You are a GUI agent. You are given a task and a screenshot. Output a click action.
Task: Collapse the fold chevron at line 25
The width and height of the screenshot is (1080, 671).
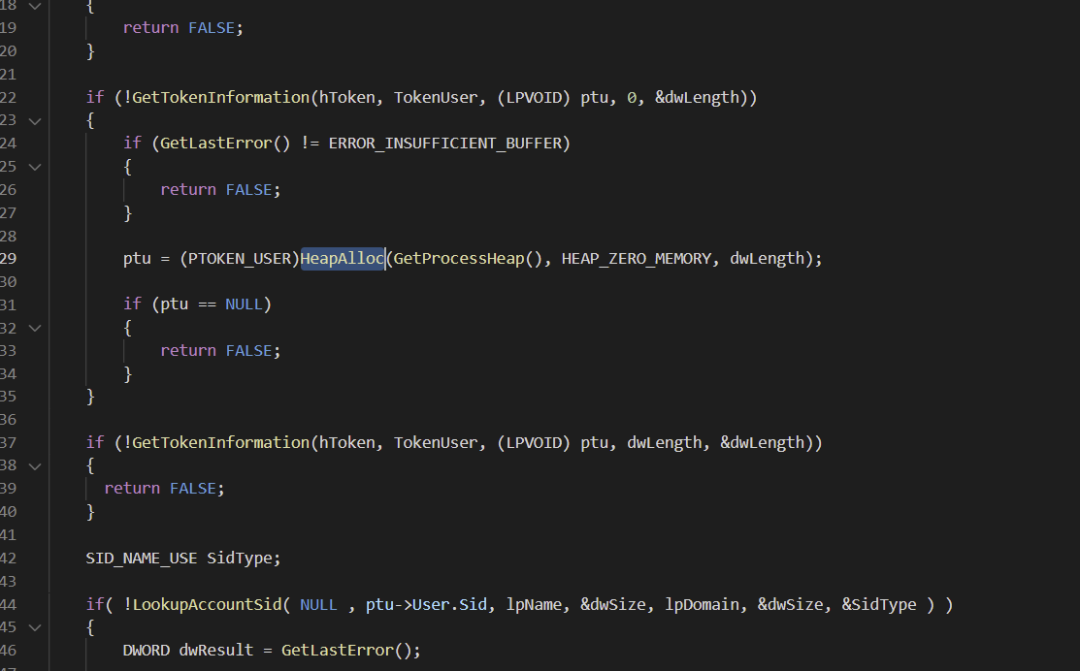(34, 167)
